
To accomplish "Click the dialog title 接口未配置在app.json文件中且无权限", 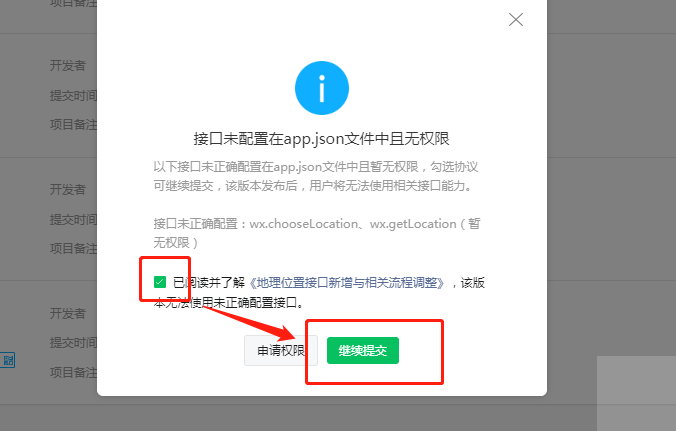I will click(321, 139).
